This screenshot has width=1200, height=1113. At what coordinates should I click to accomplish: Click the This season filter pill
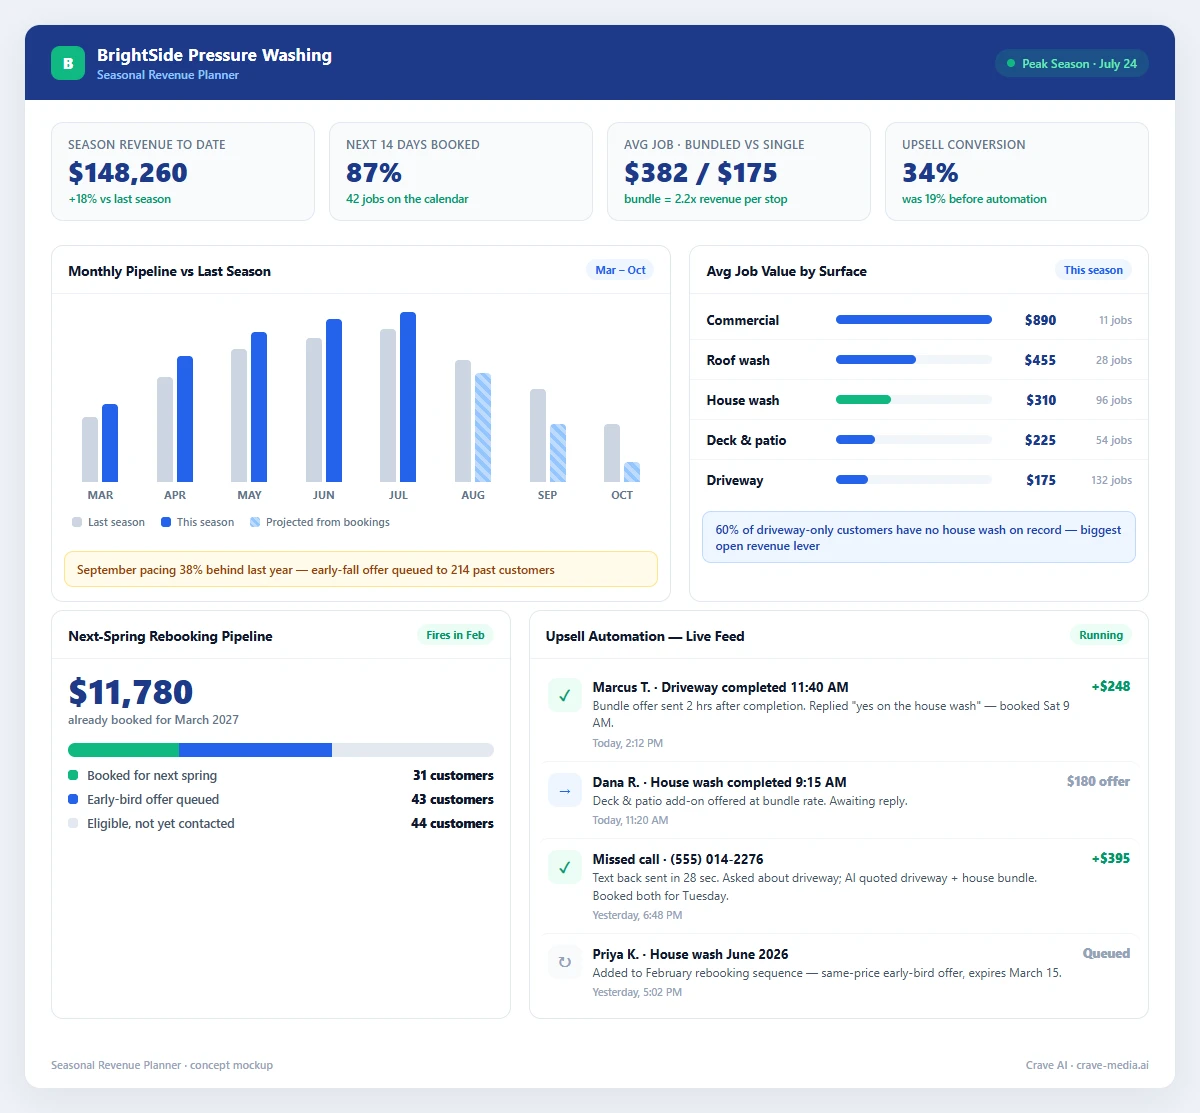pyautogui.click(x=1093, y=270)
